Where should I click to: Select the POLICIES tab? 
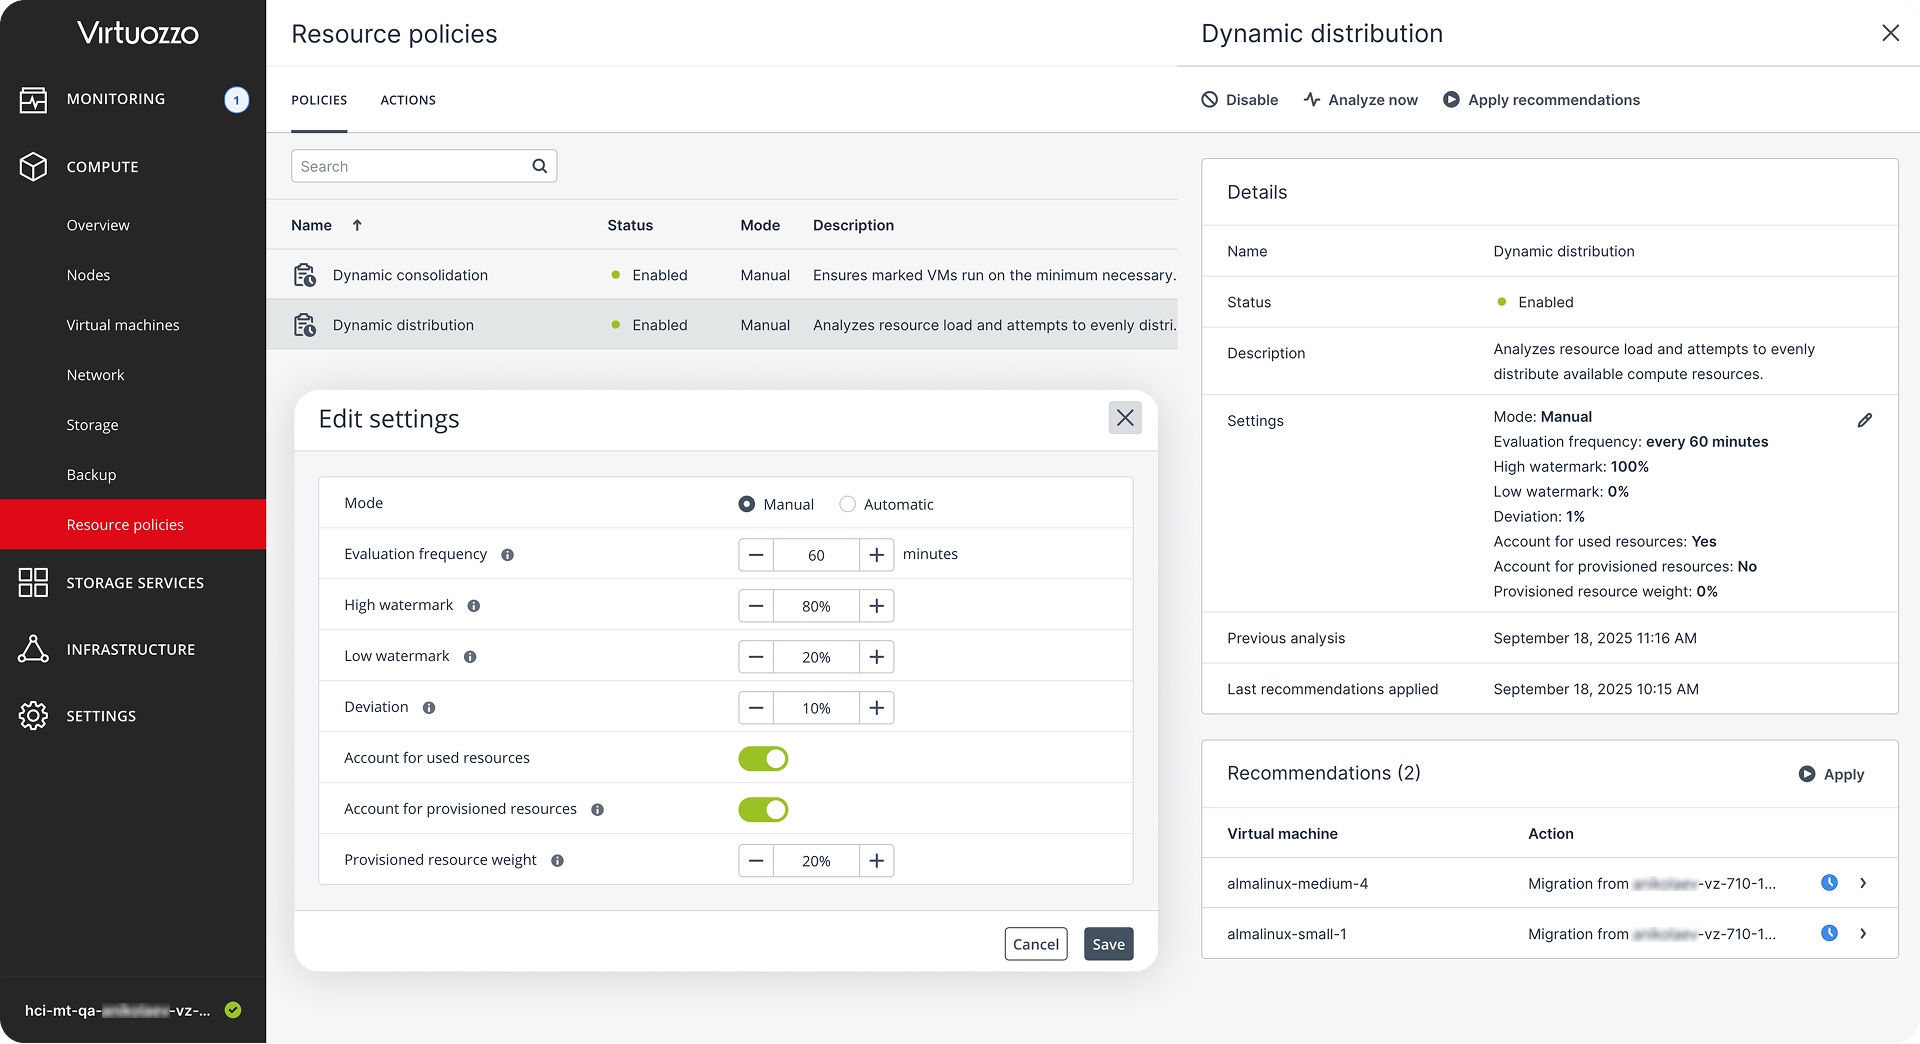tap(319, 100)
